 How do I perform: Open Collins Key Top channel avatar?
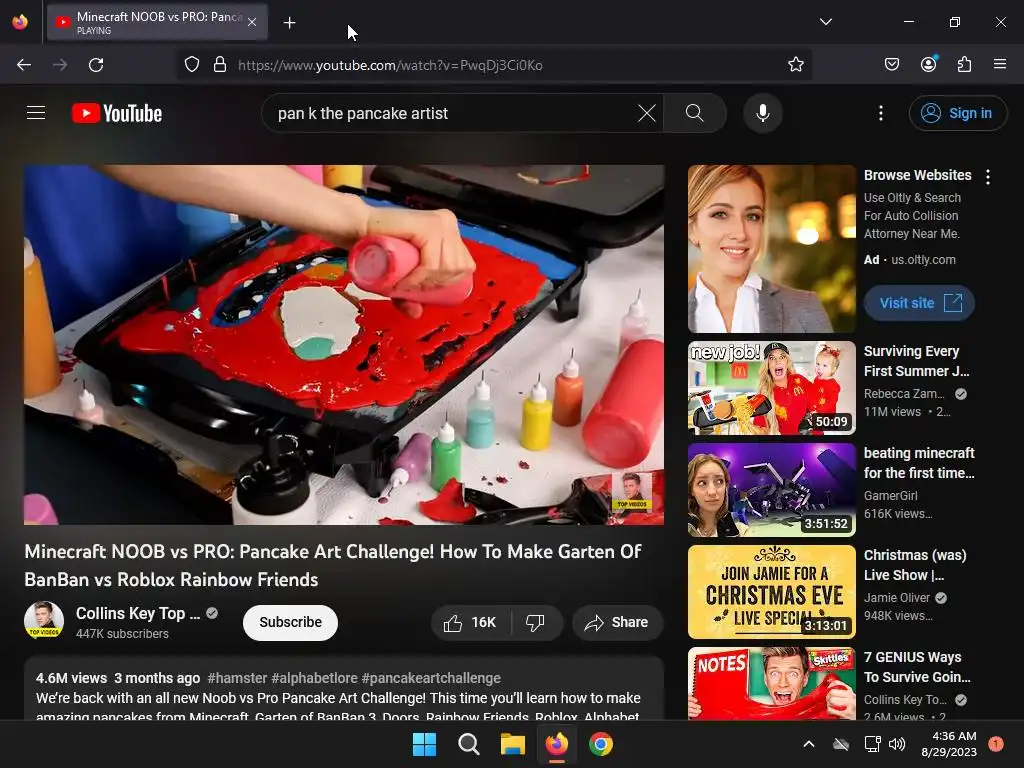tap(44, 619)
